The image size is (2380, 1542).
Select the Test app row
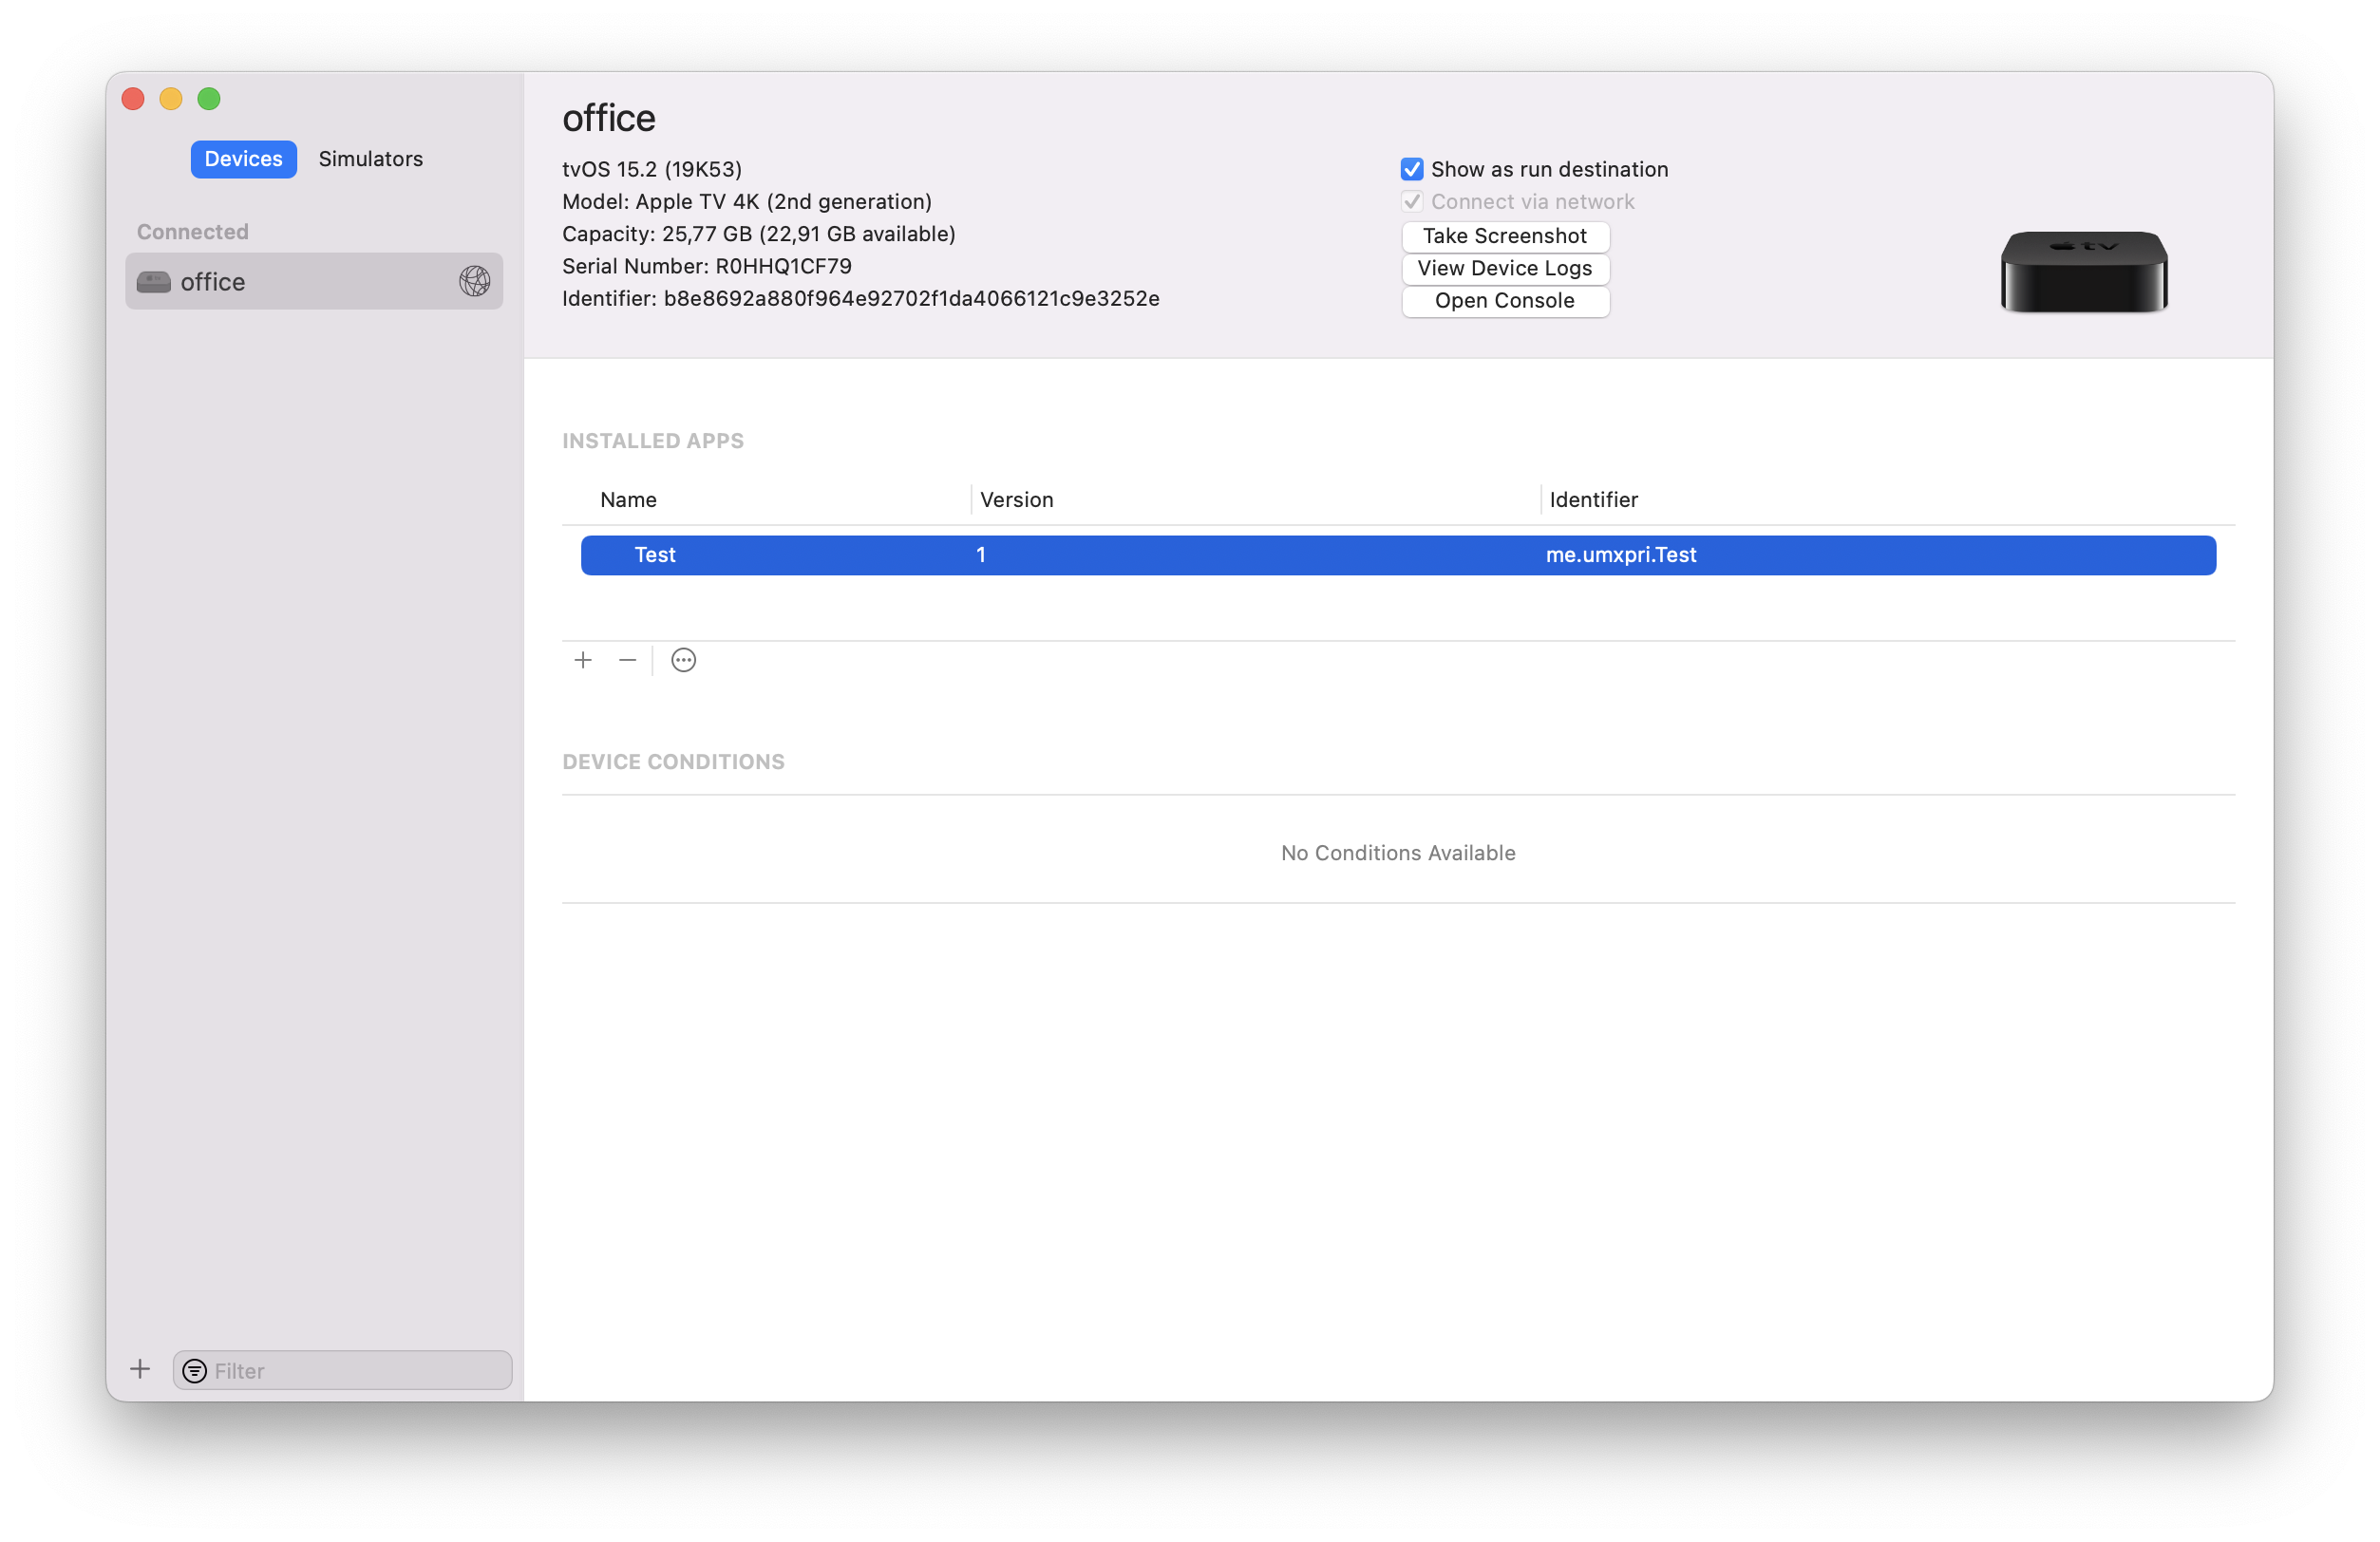click(x=1398, y=555)
